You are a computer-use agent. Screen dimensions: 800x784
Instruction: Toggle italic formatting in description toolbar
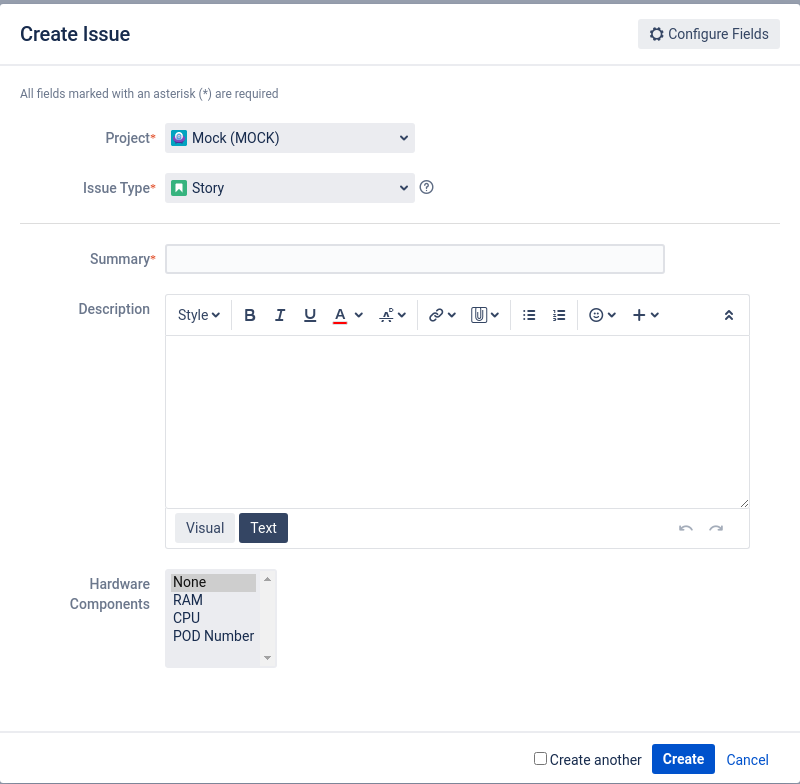pyautogui.click(x=280, y=315)
